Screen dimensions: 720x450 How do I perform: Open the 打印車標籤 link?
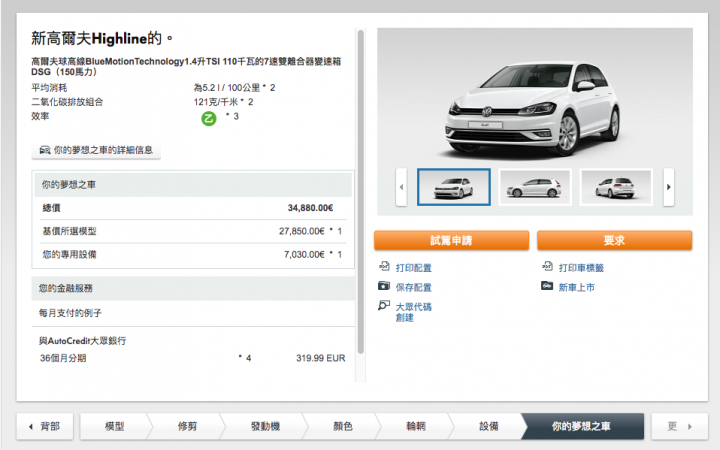click(x=581, y=268)
